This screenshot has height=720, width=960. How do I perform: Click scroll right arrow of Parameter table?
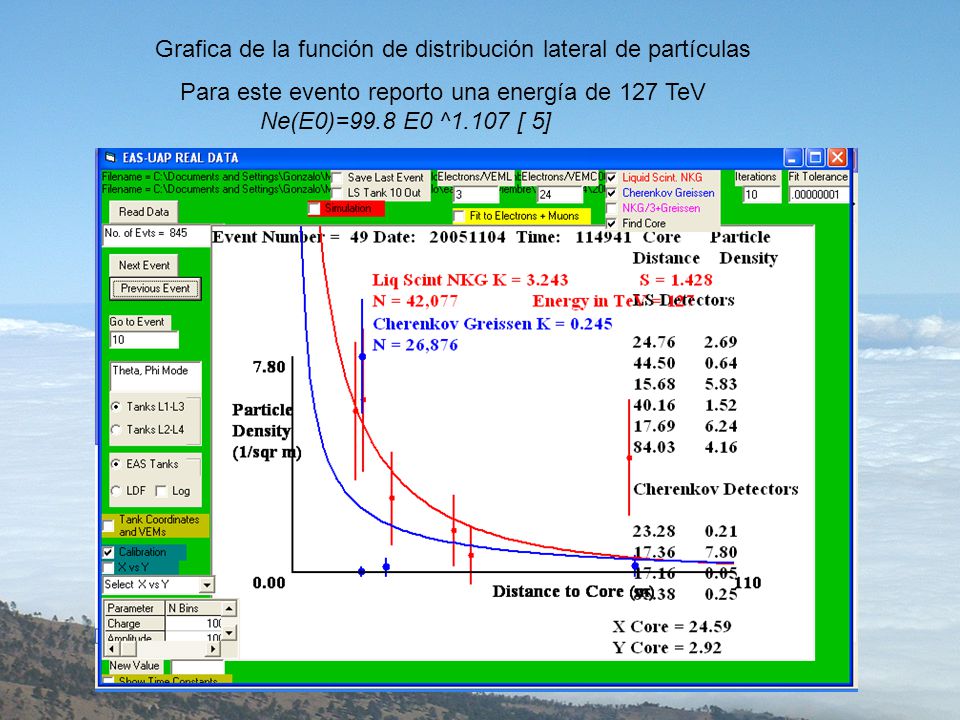pyautogui.click(x=214, y=648)
